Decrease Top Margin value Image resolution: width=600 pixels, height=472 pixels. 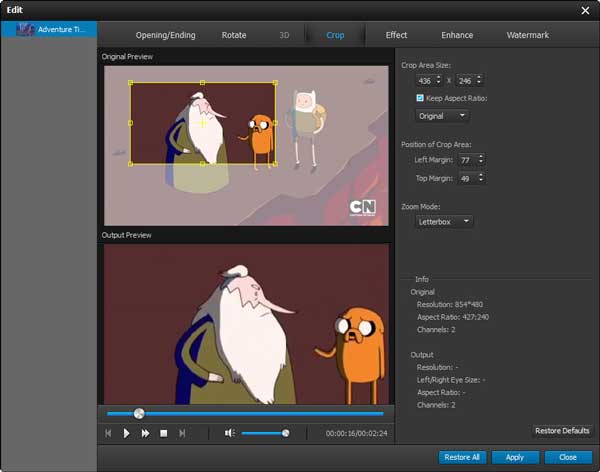481,181
